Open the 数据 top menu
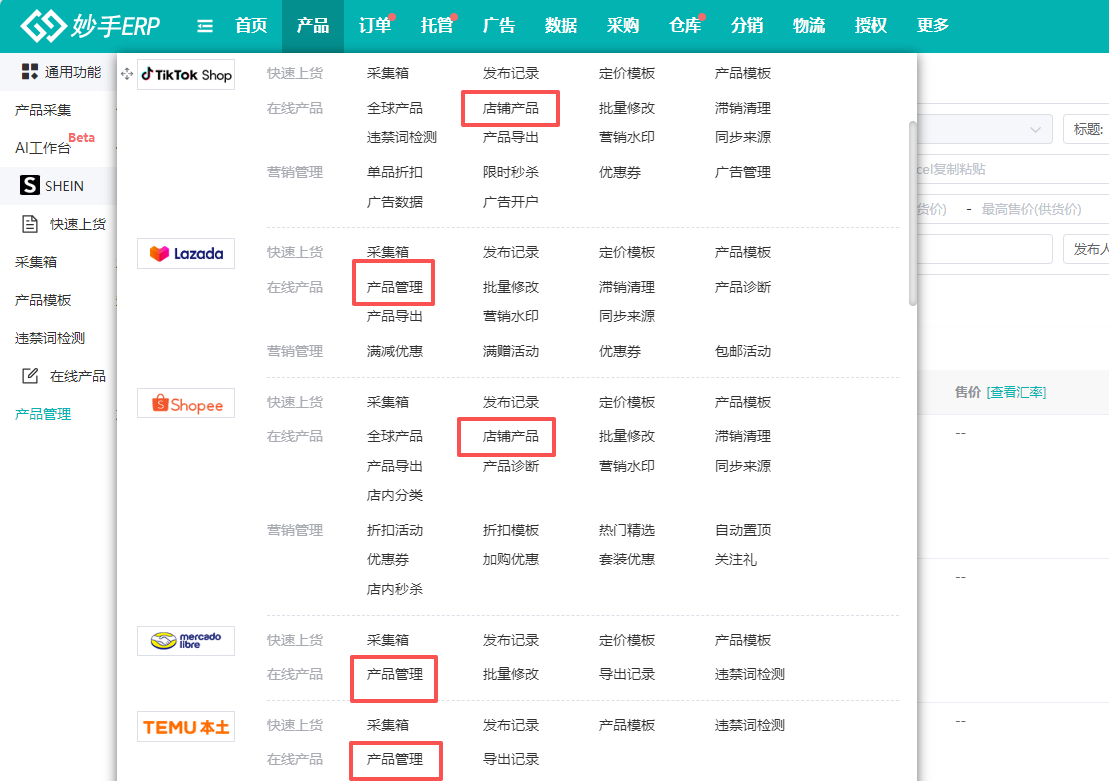 561,26
